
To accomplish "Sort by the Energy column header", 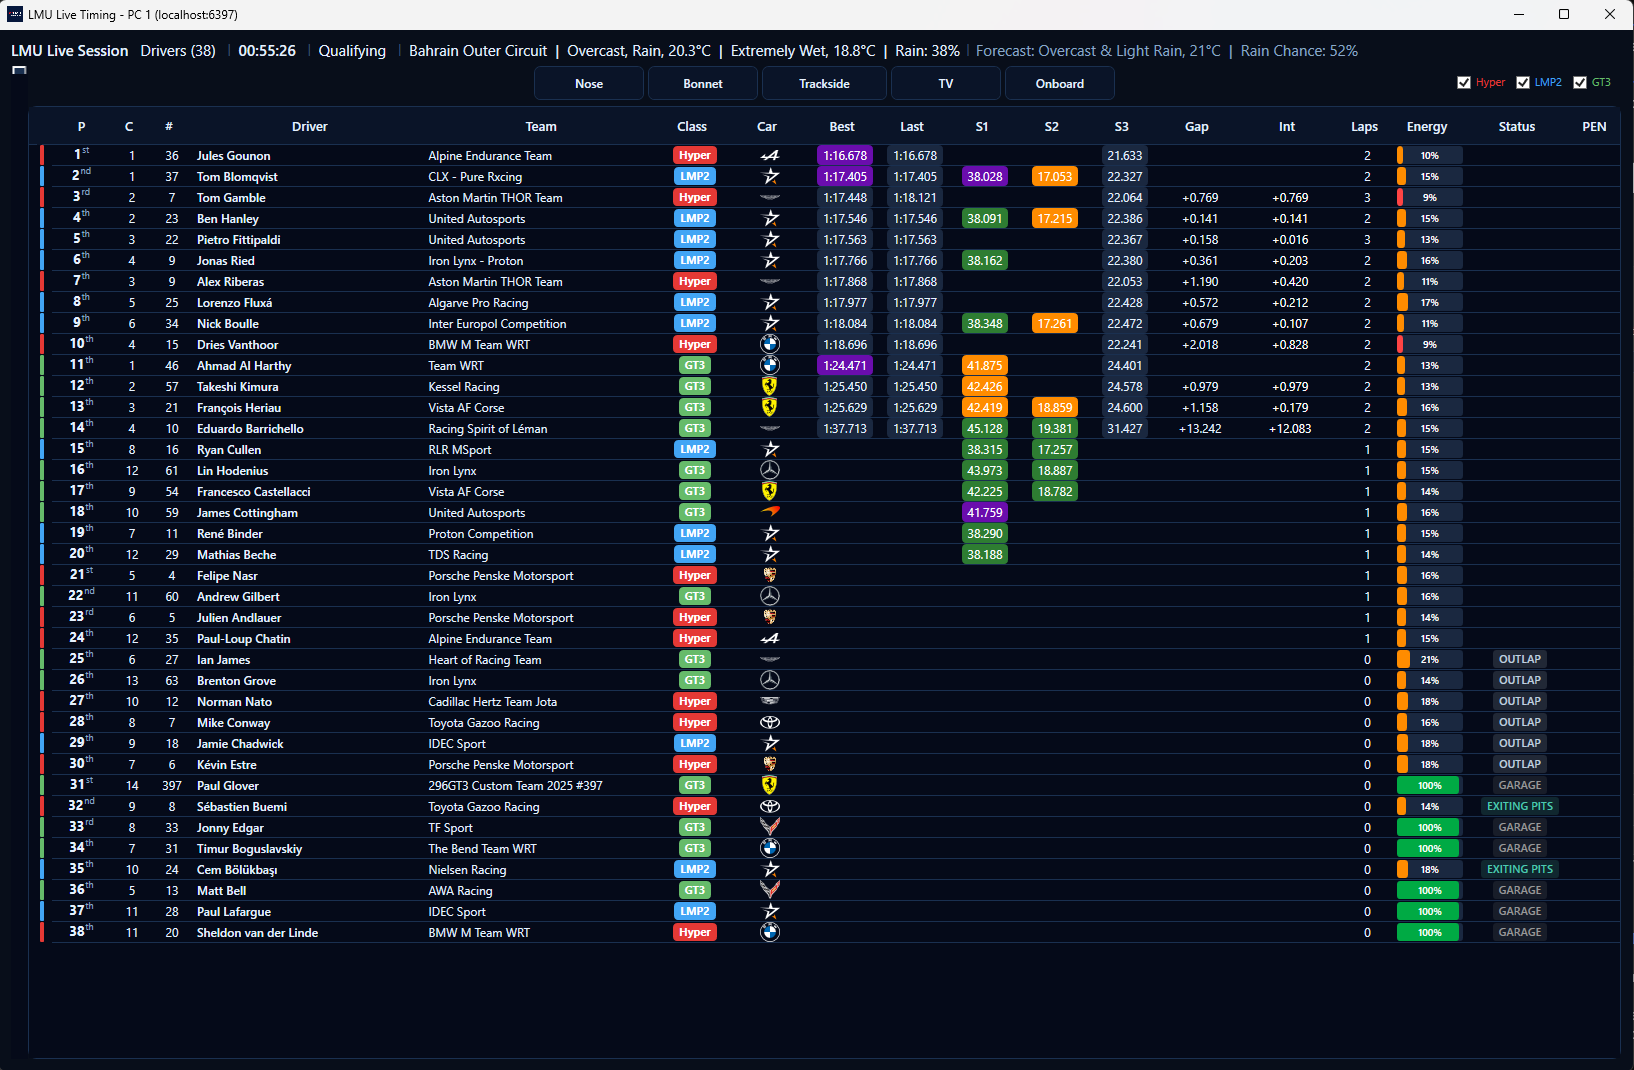I will click(x=1427, y=127).
